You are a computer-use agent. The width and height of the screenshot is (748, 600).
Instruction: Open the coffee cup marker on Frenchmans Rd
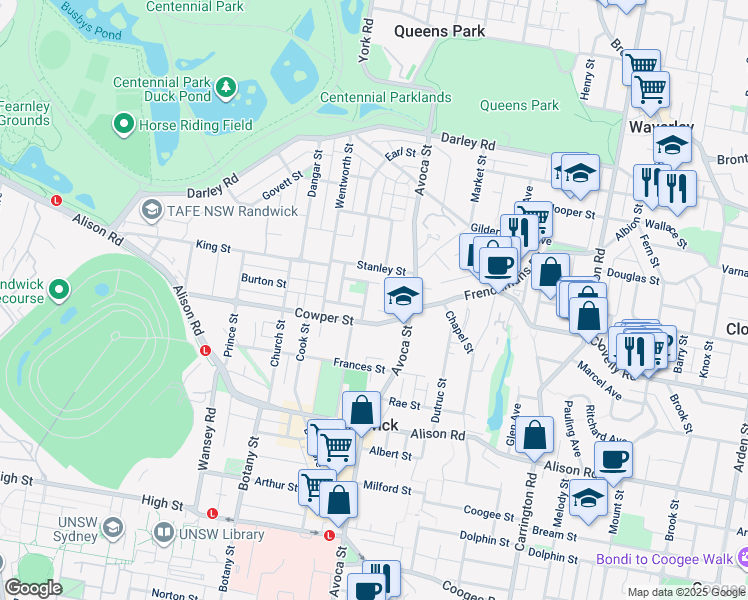(498, 269)
